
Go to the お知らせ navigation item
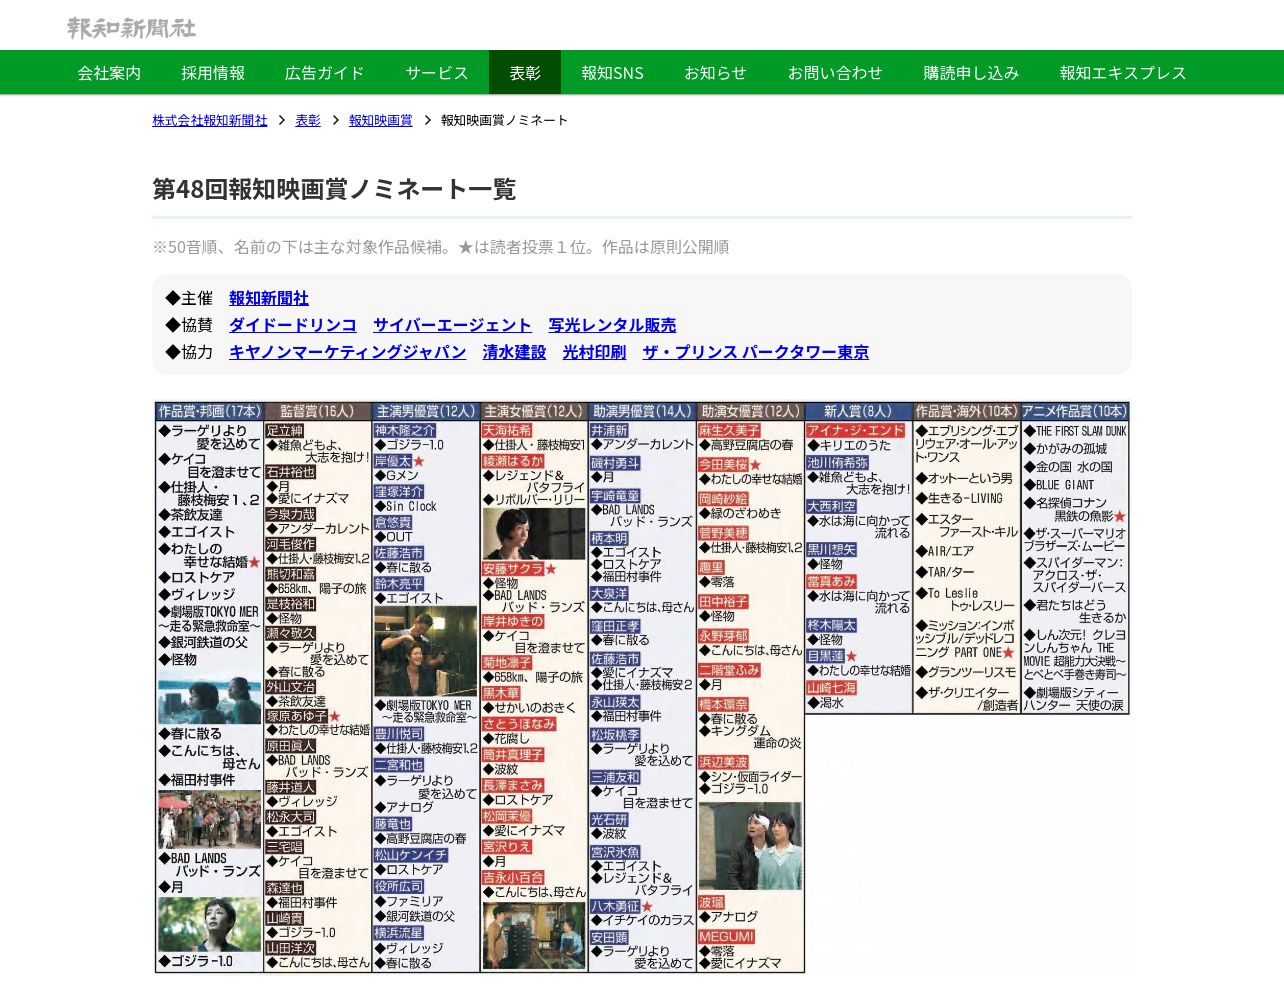tap(715, 73)
